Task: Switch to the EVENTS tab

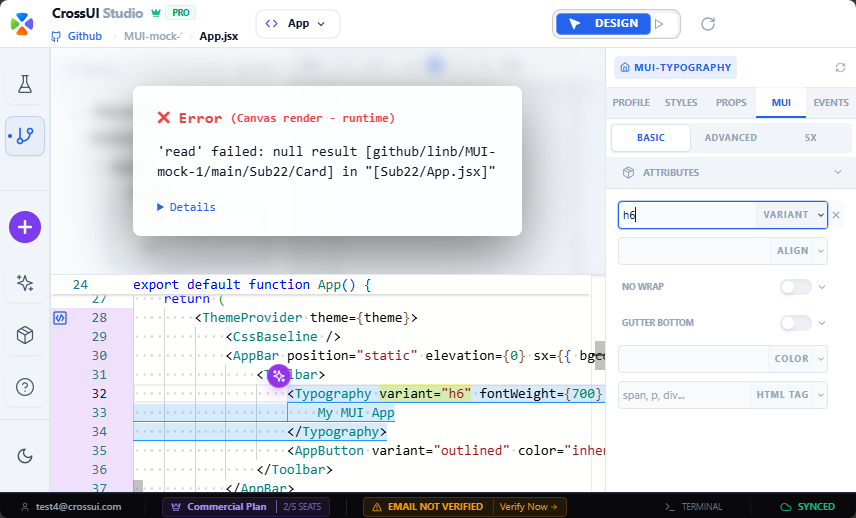Action: click(x=831, y=103)
